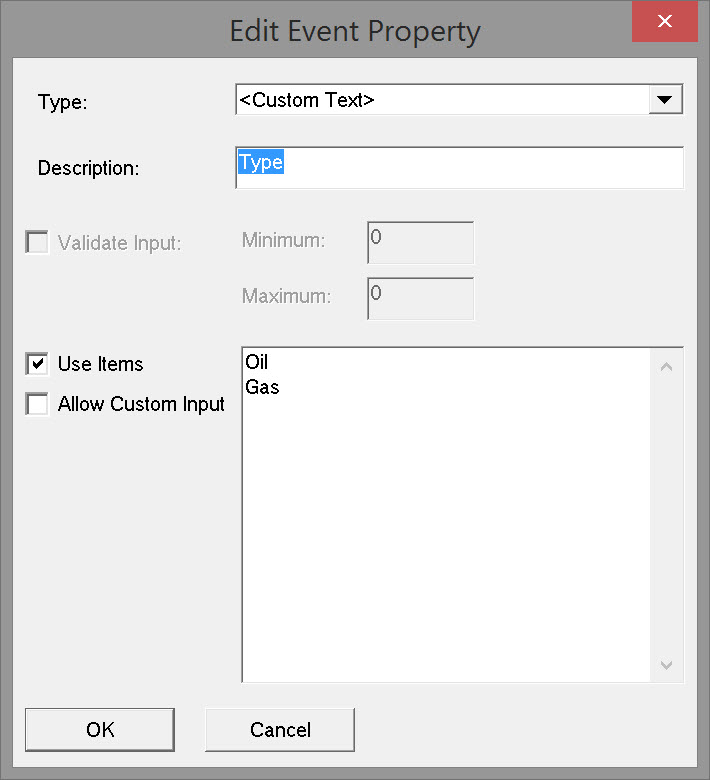The height and width of the screenshot is (780, 710).
Task: Select the Oil entry in items list
Action: tap(257, 362)
